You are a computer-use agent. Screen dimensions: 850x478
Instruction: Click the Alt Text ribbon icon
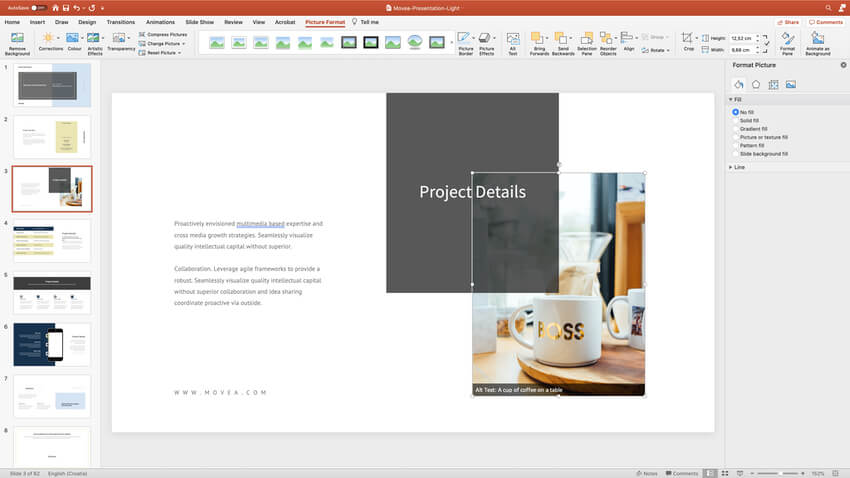coord(513,42)
